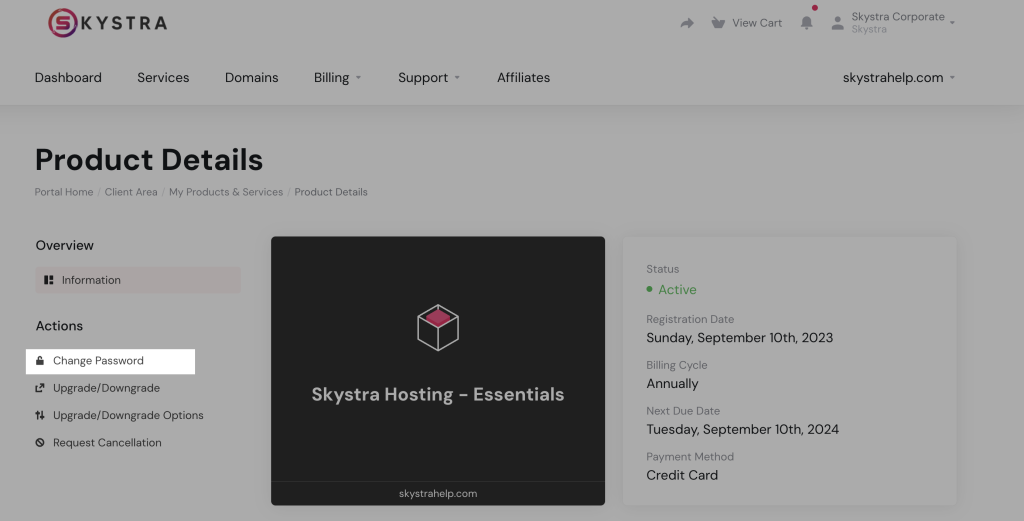
Task: Open notifications via the bell icon
Action: pyautogui.click(x=806, y=23)
